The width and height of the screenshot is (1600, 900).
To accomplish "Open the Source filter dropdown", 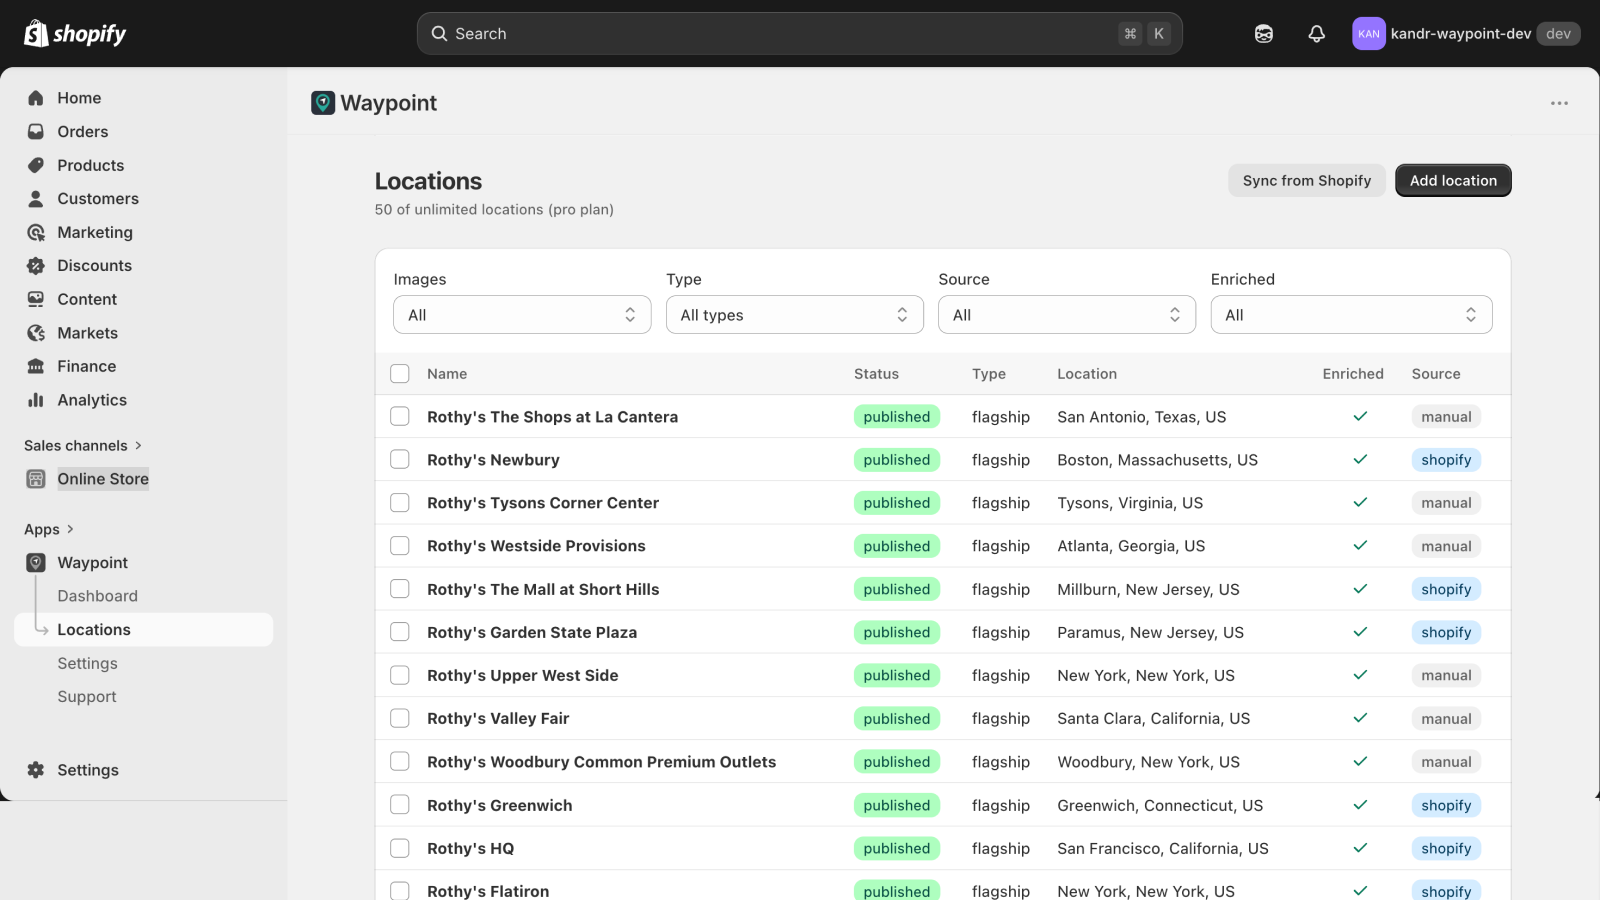I will 1067,315.
